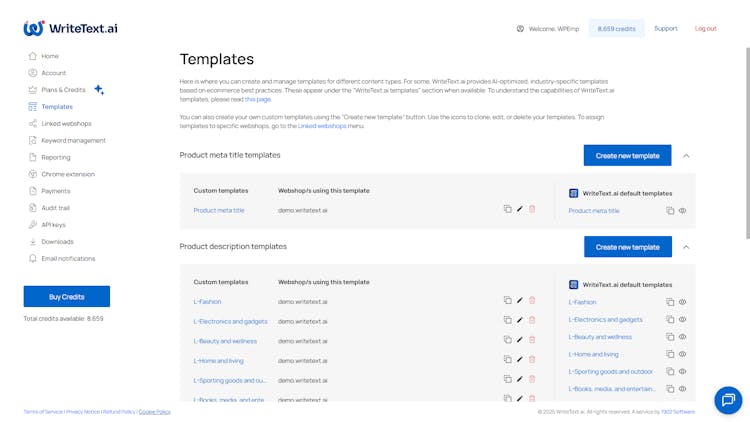Collapse the Product meta title templates section

686,155
